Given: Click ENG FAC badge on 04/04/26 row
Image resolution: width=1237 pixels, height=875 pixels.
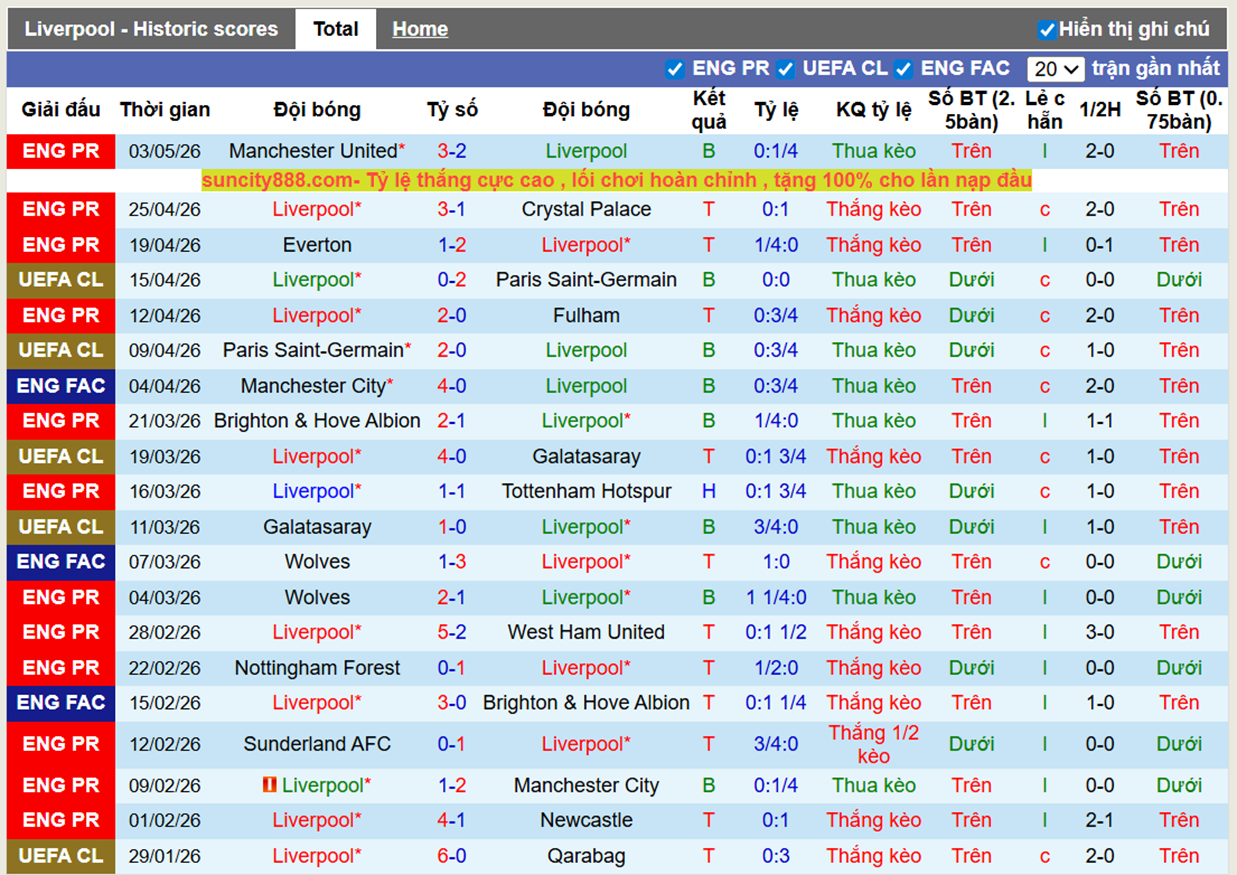Looking at the screenshot, I should (61, 385).
